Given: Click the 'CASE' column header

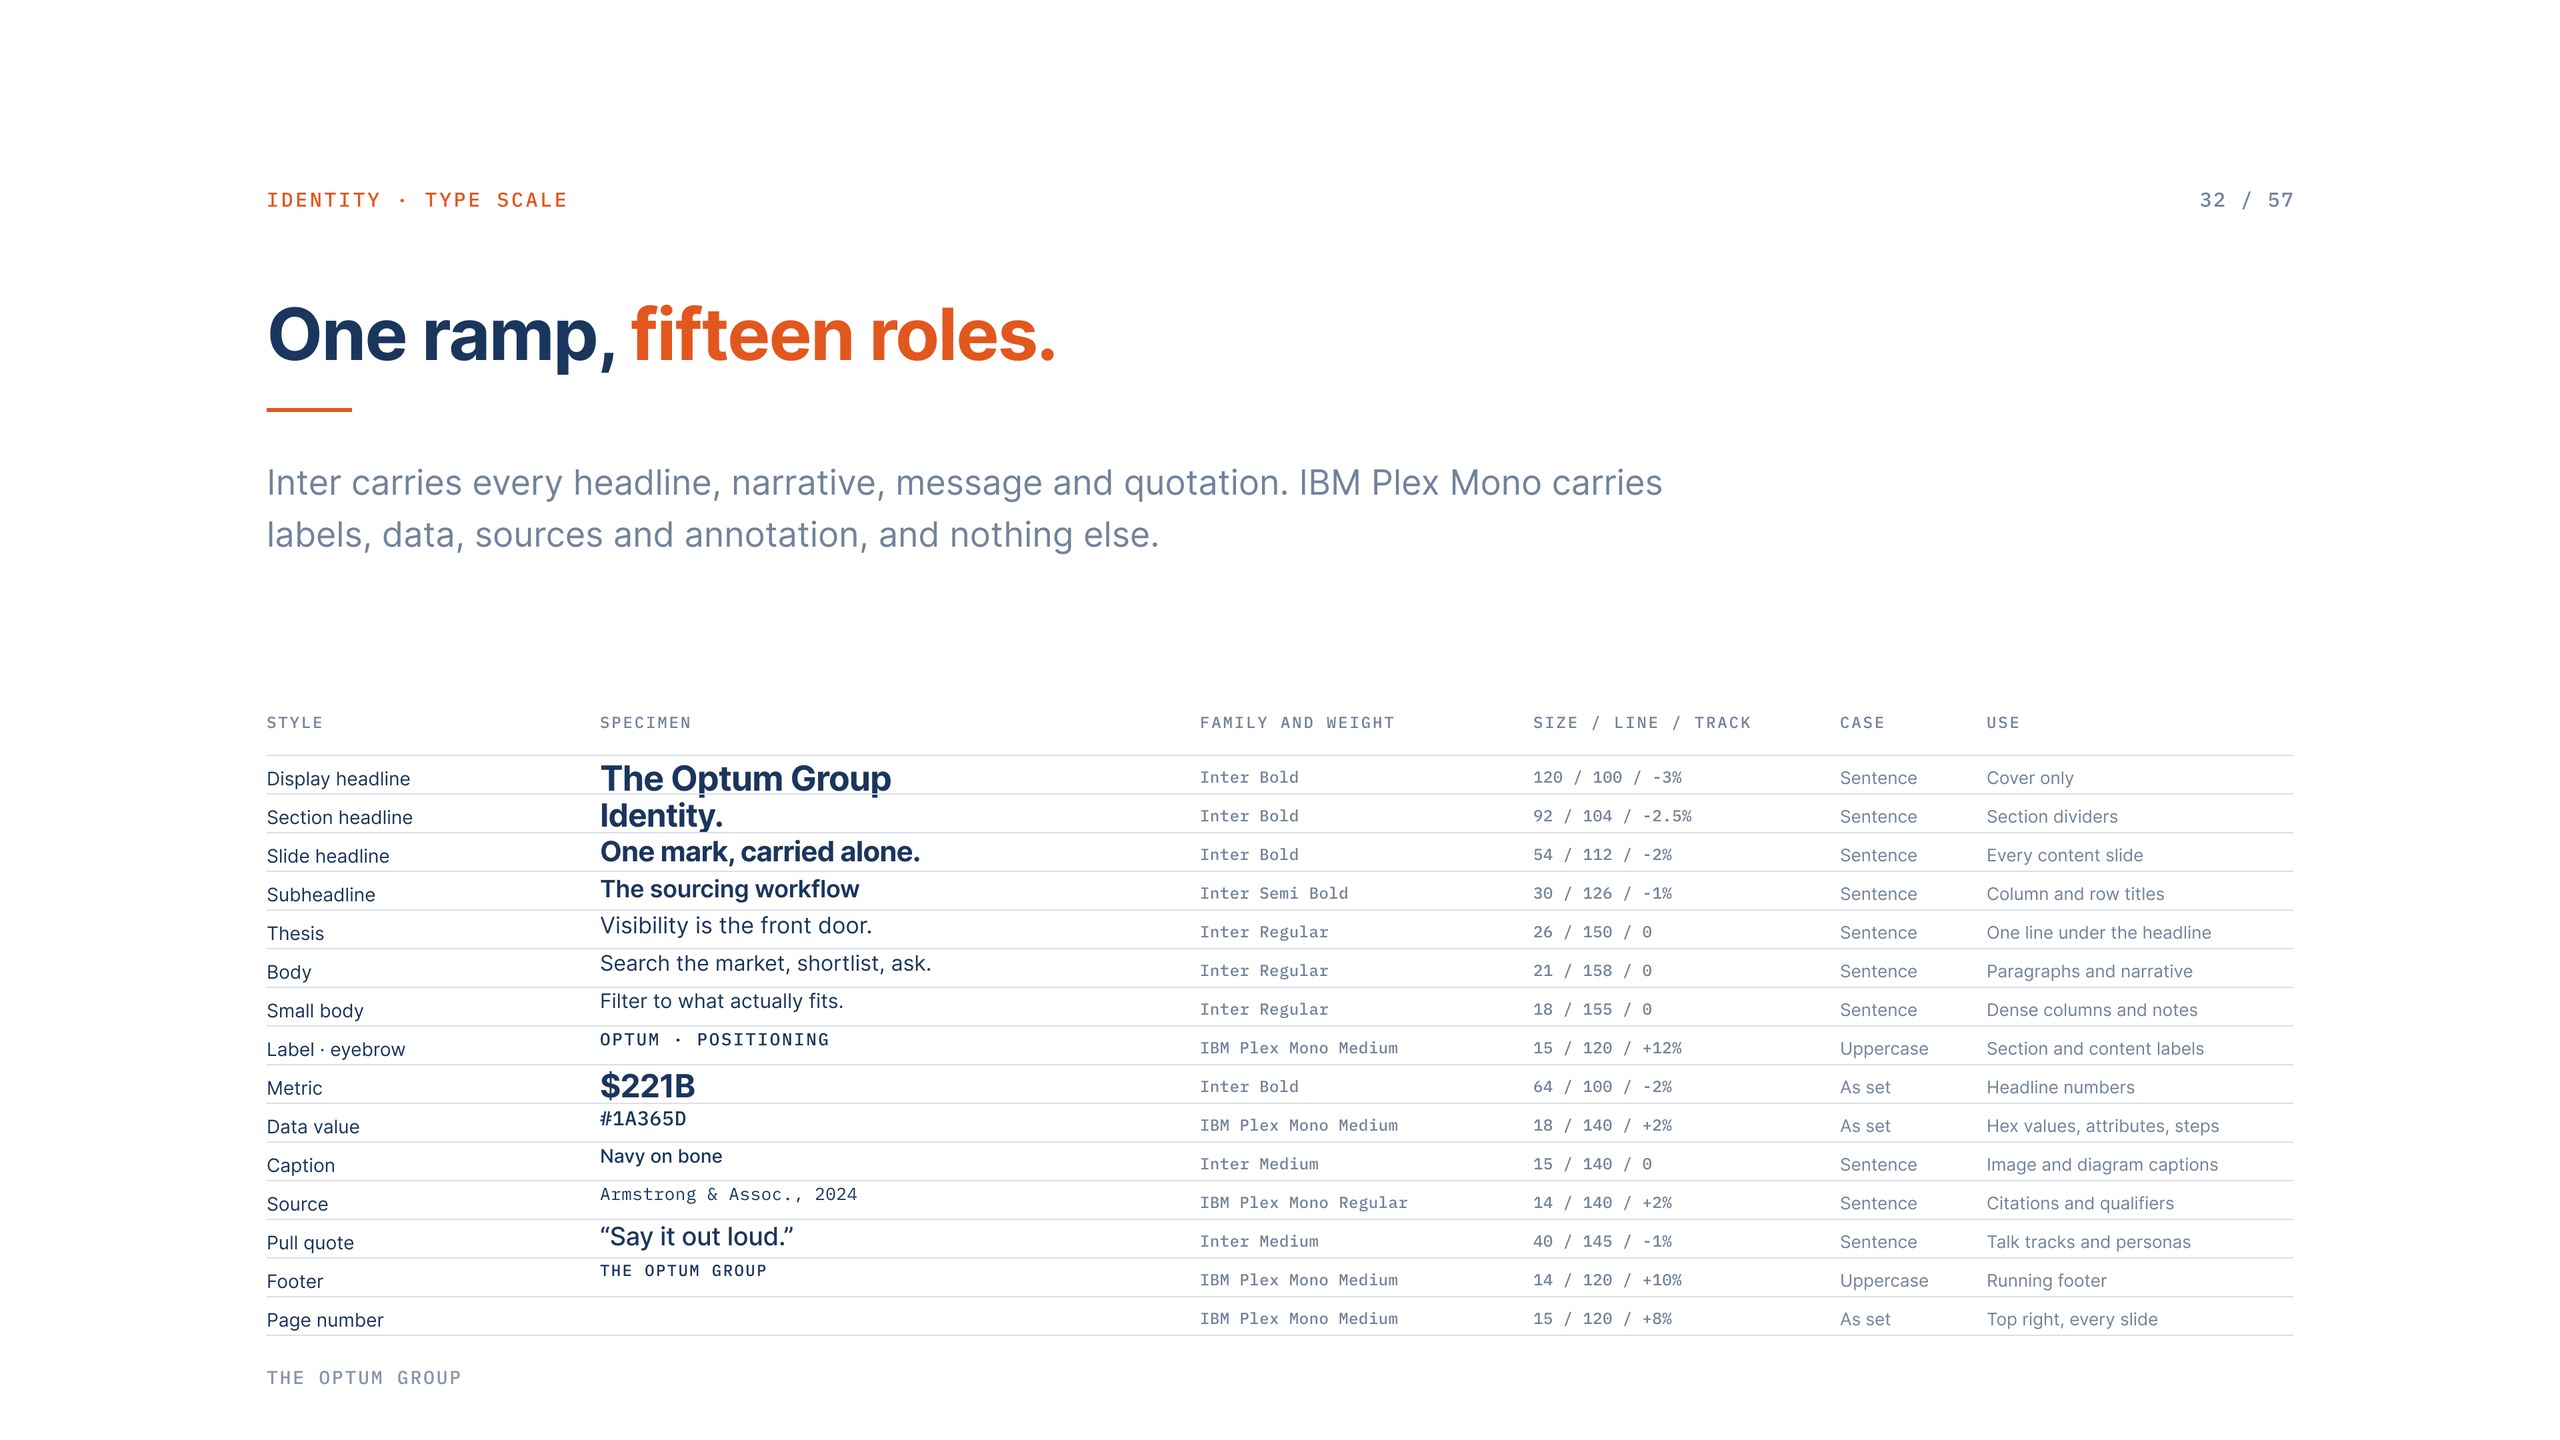Looking at the screenshot, I should pos(1862,723).
